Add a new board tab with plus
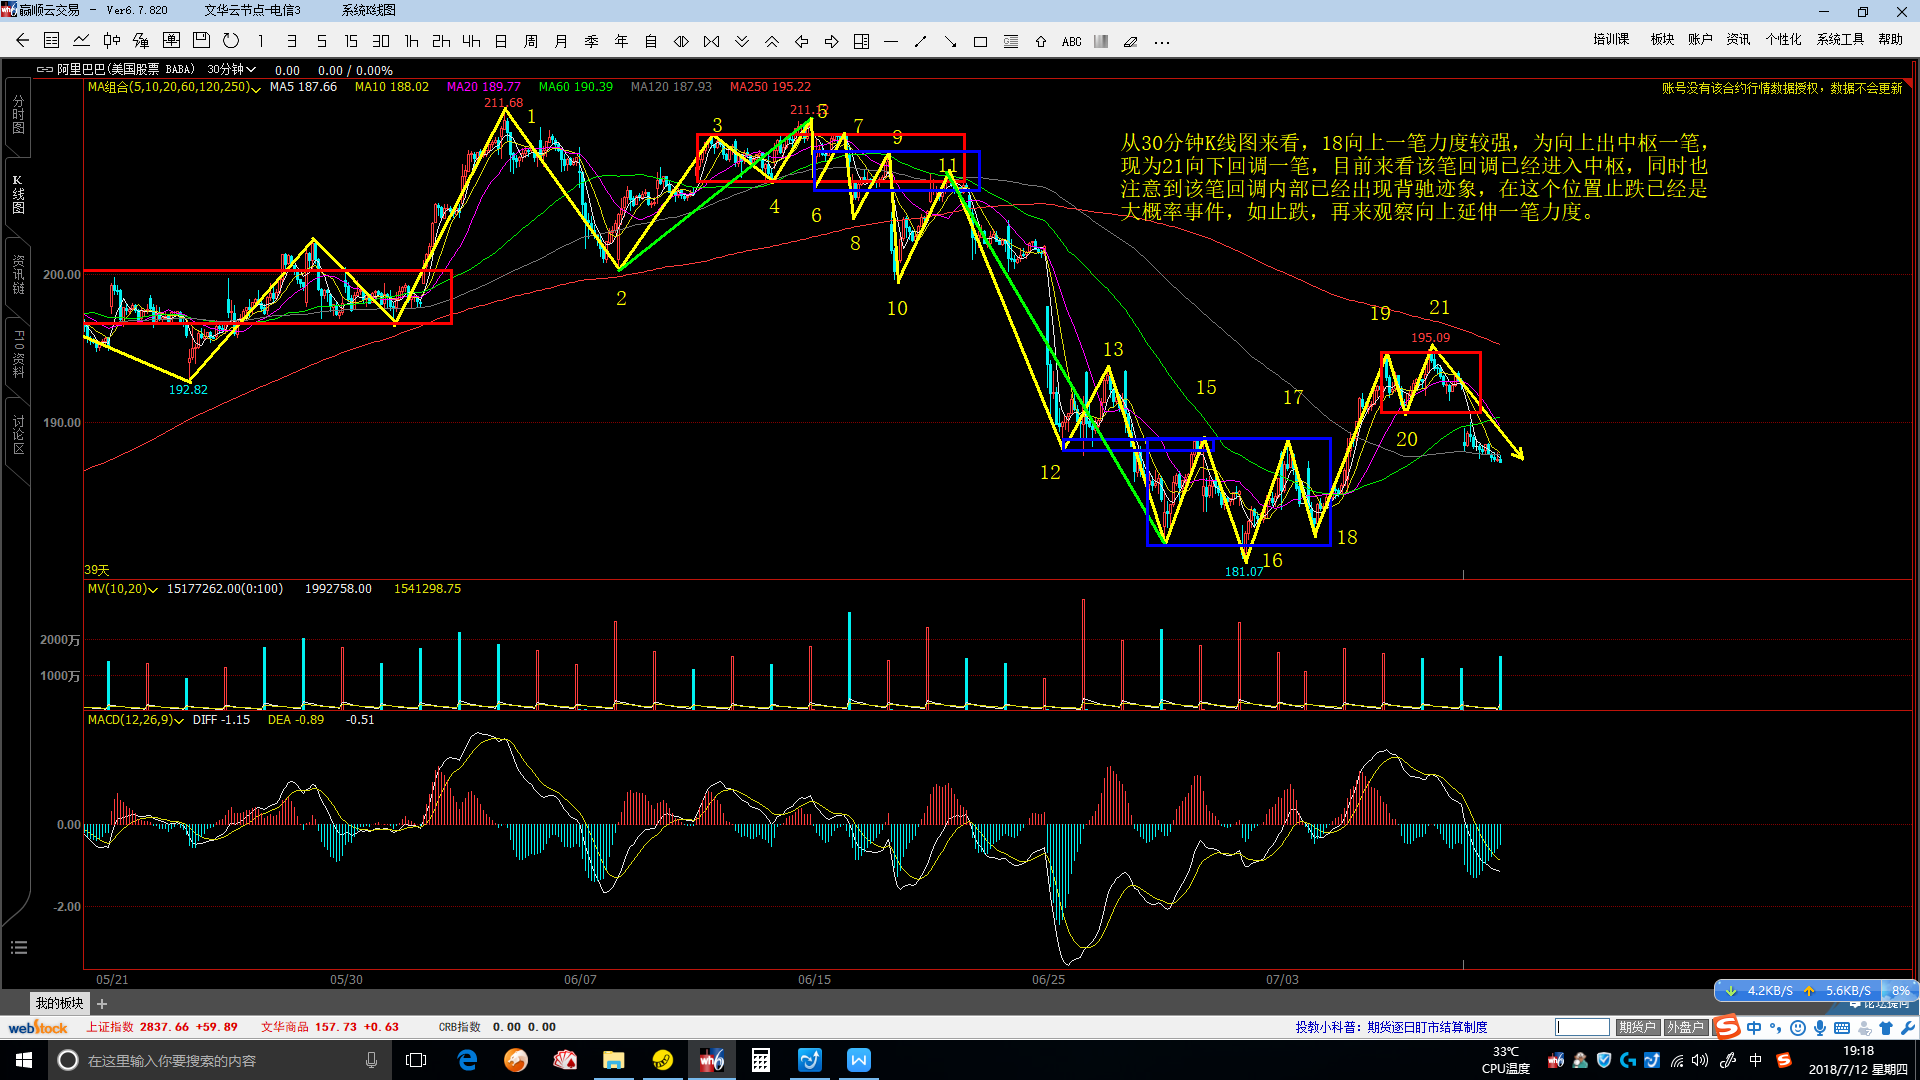Image resolution: width=1920 pixels, height=1080 pixels. (102, 1004)
